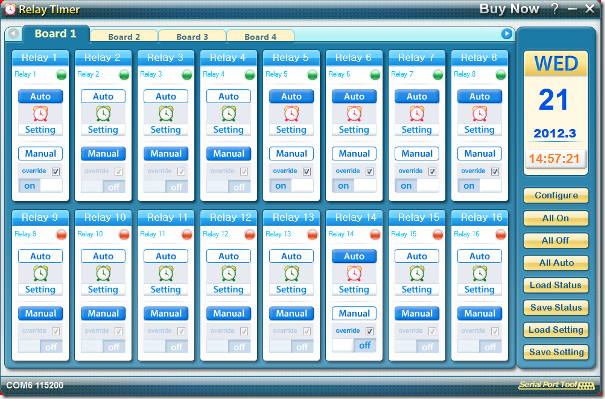Open Relay 15 alarm clock setting icon
The image size is (605, 399).
coord(417,274)
